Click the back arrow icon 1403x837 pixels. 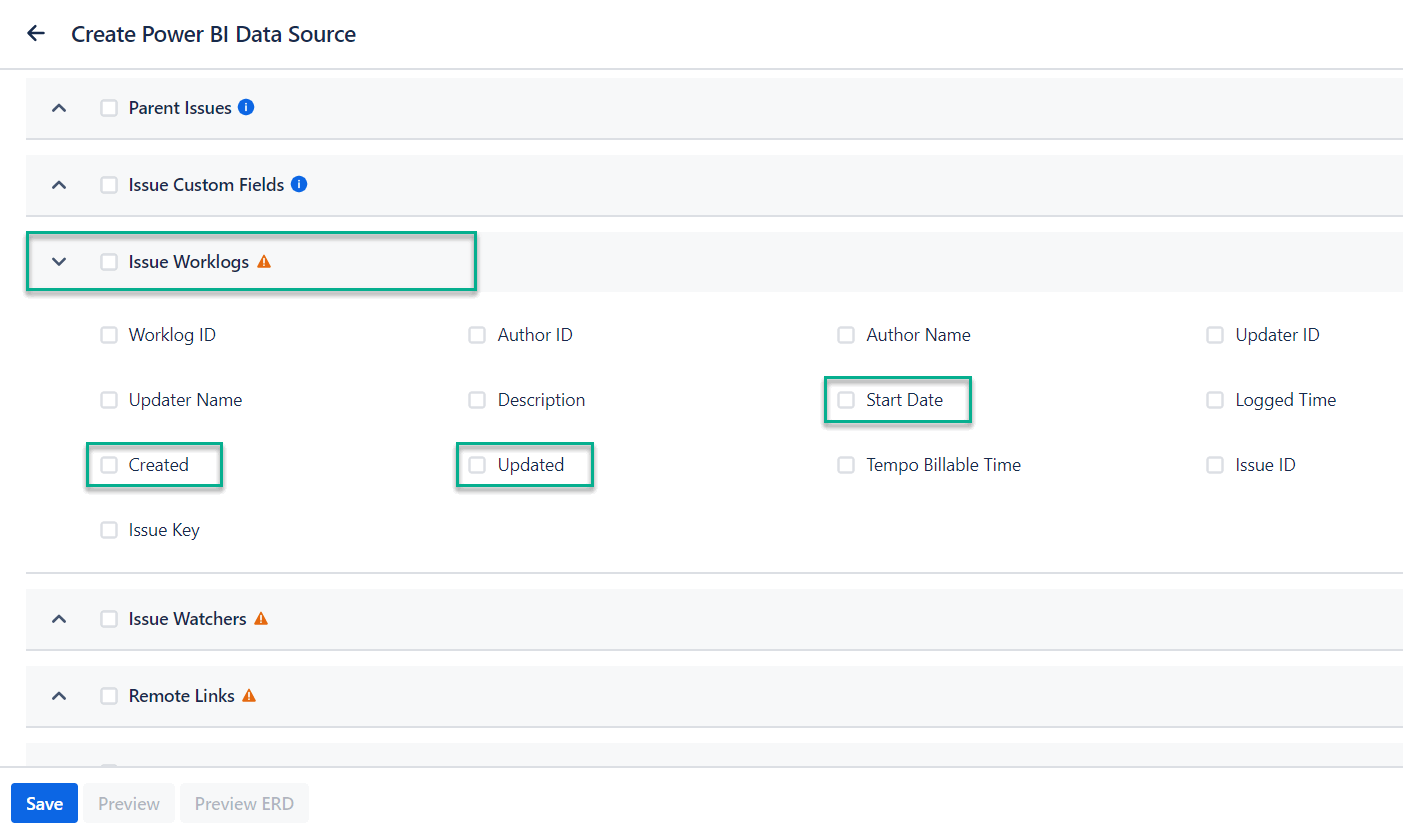point(36,34)
